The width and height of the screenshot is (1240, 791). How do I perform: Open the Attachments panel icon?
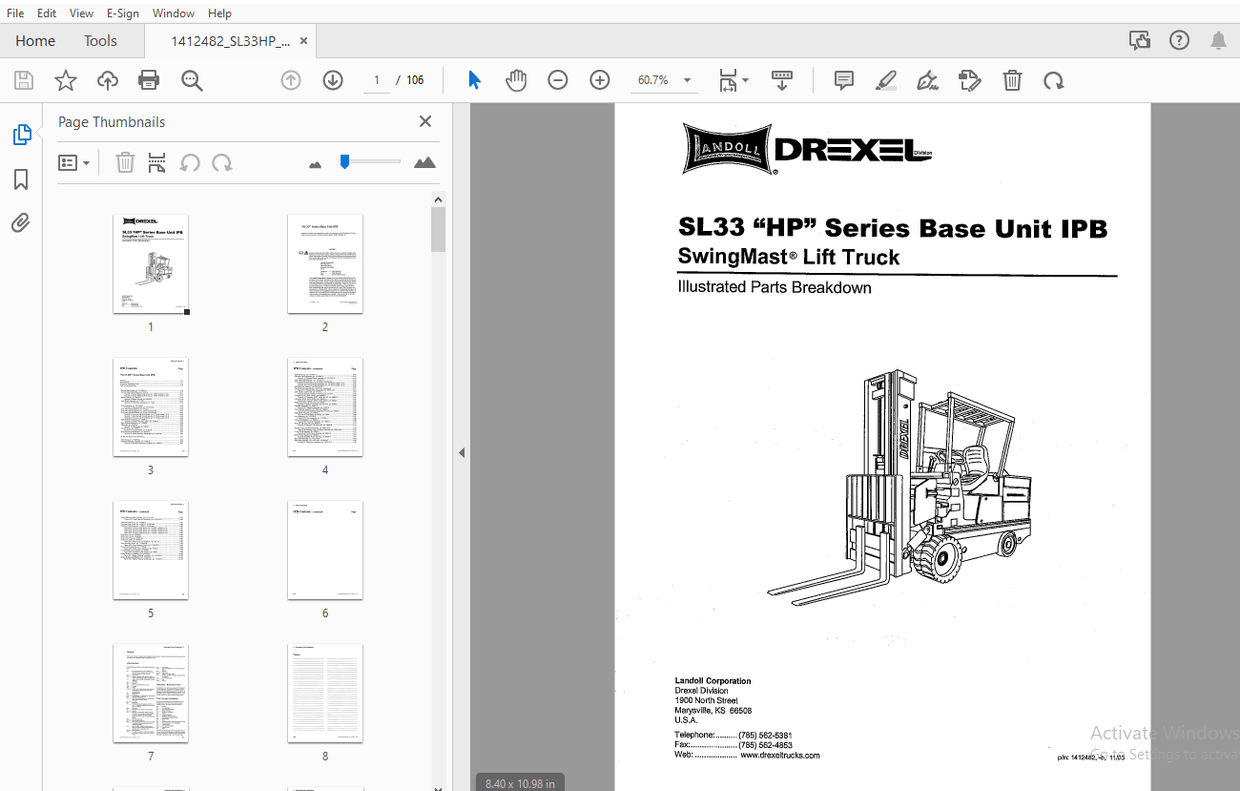[x=22, y=222]
